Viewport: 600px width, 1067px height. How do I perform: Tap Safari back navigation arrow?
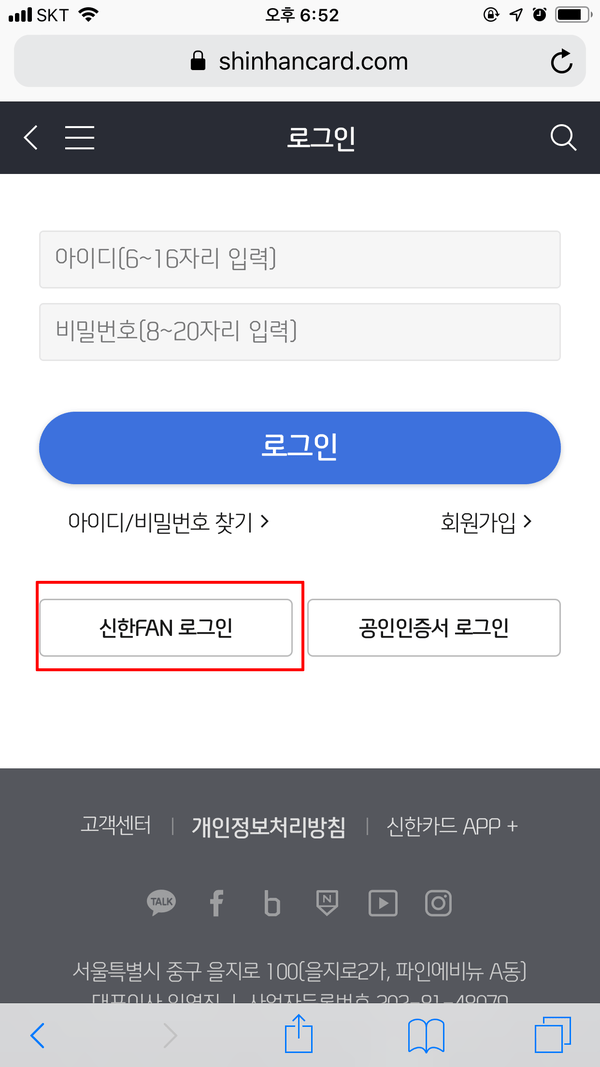pyautogui.click(x=38, y=1035)
